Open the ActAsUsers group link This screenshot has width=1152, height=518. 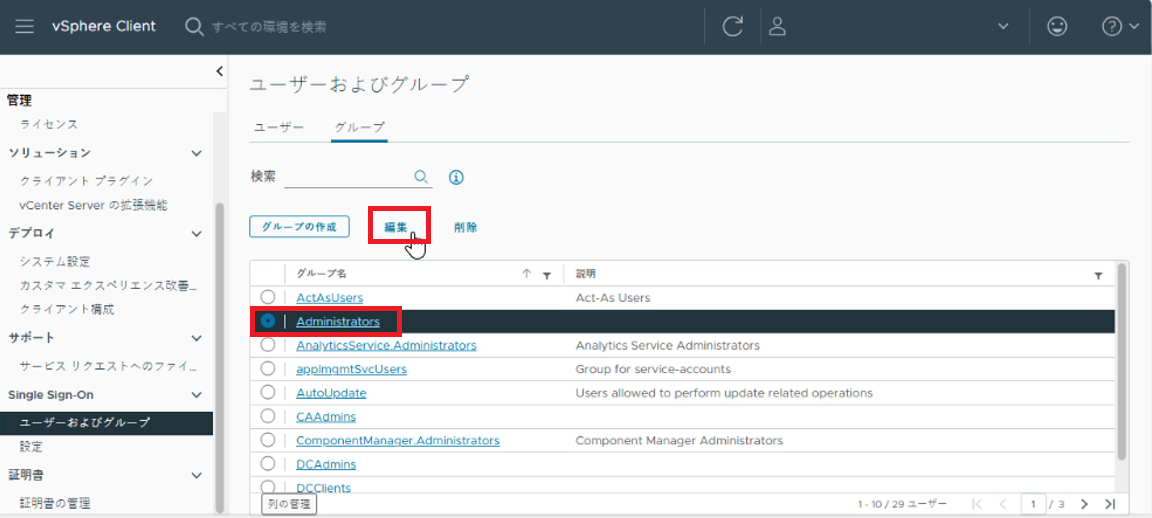coord(330,298)
